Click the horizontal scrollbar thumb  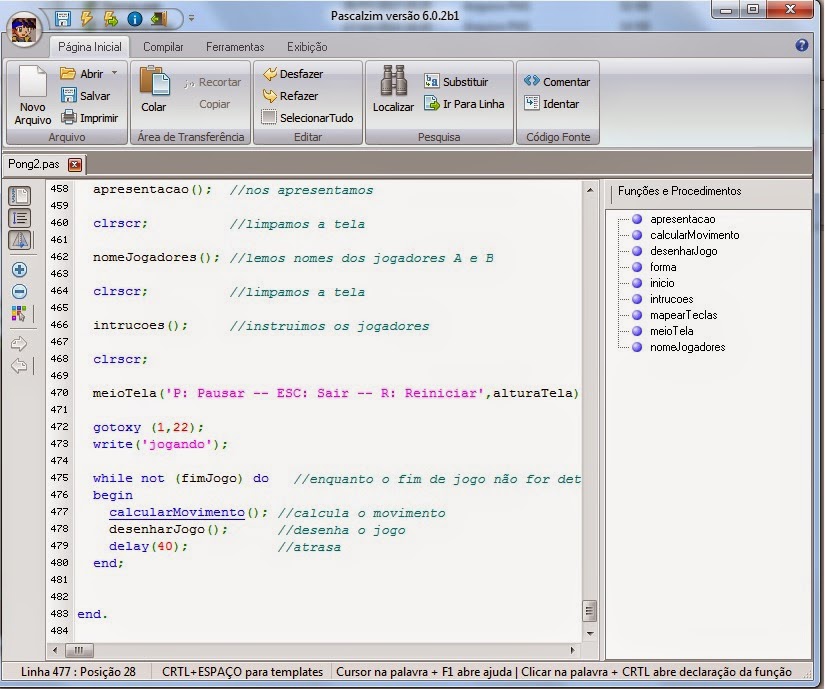79,650
